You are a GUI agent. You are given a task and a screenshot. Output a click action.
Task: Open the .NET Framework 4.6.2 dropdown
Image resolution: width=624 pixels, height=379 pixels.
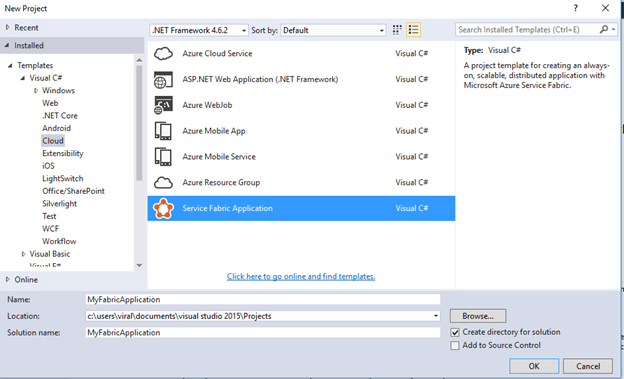point(199,30)
